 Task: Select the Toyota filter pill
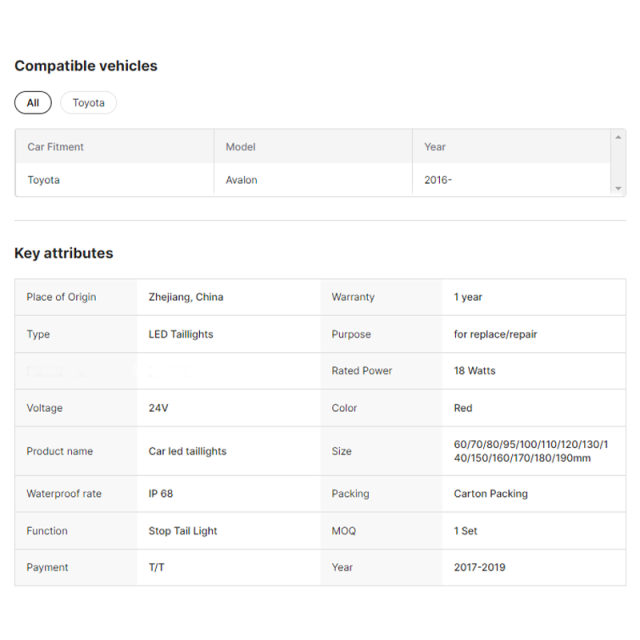point(89,102)
